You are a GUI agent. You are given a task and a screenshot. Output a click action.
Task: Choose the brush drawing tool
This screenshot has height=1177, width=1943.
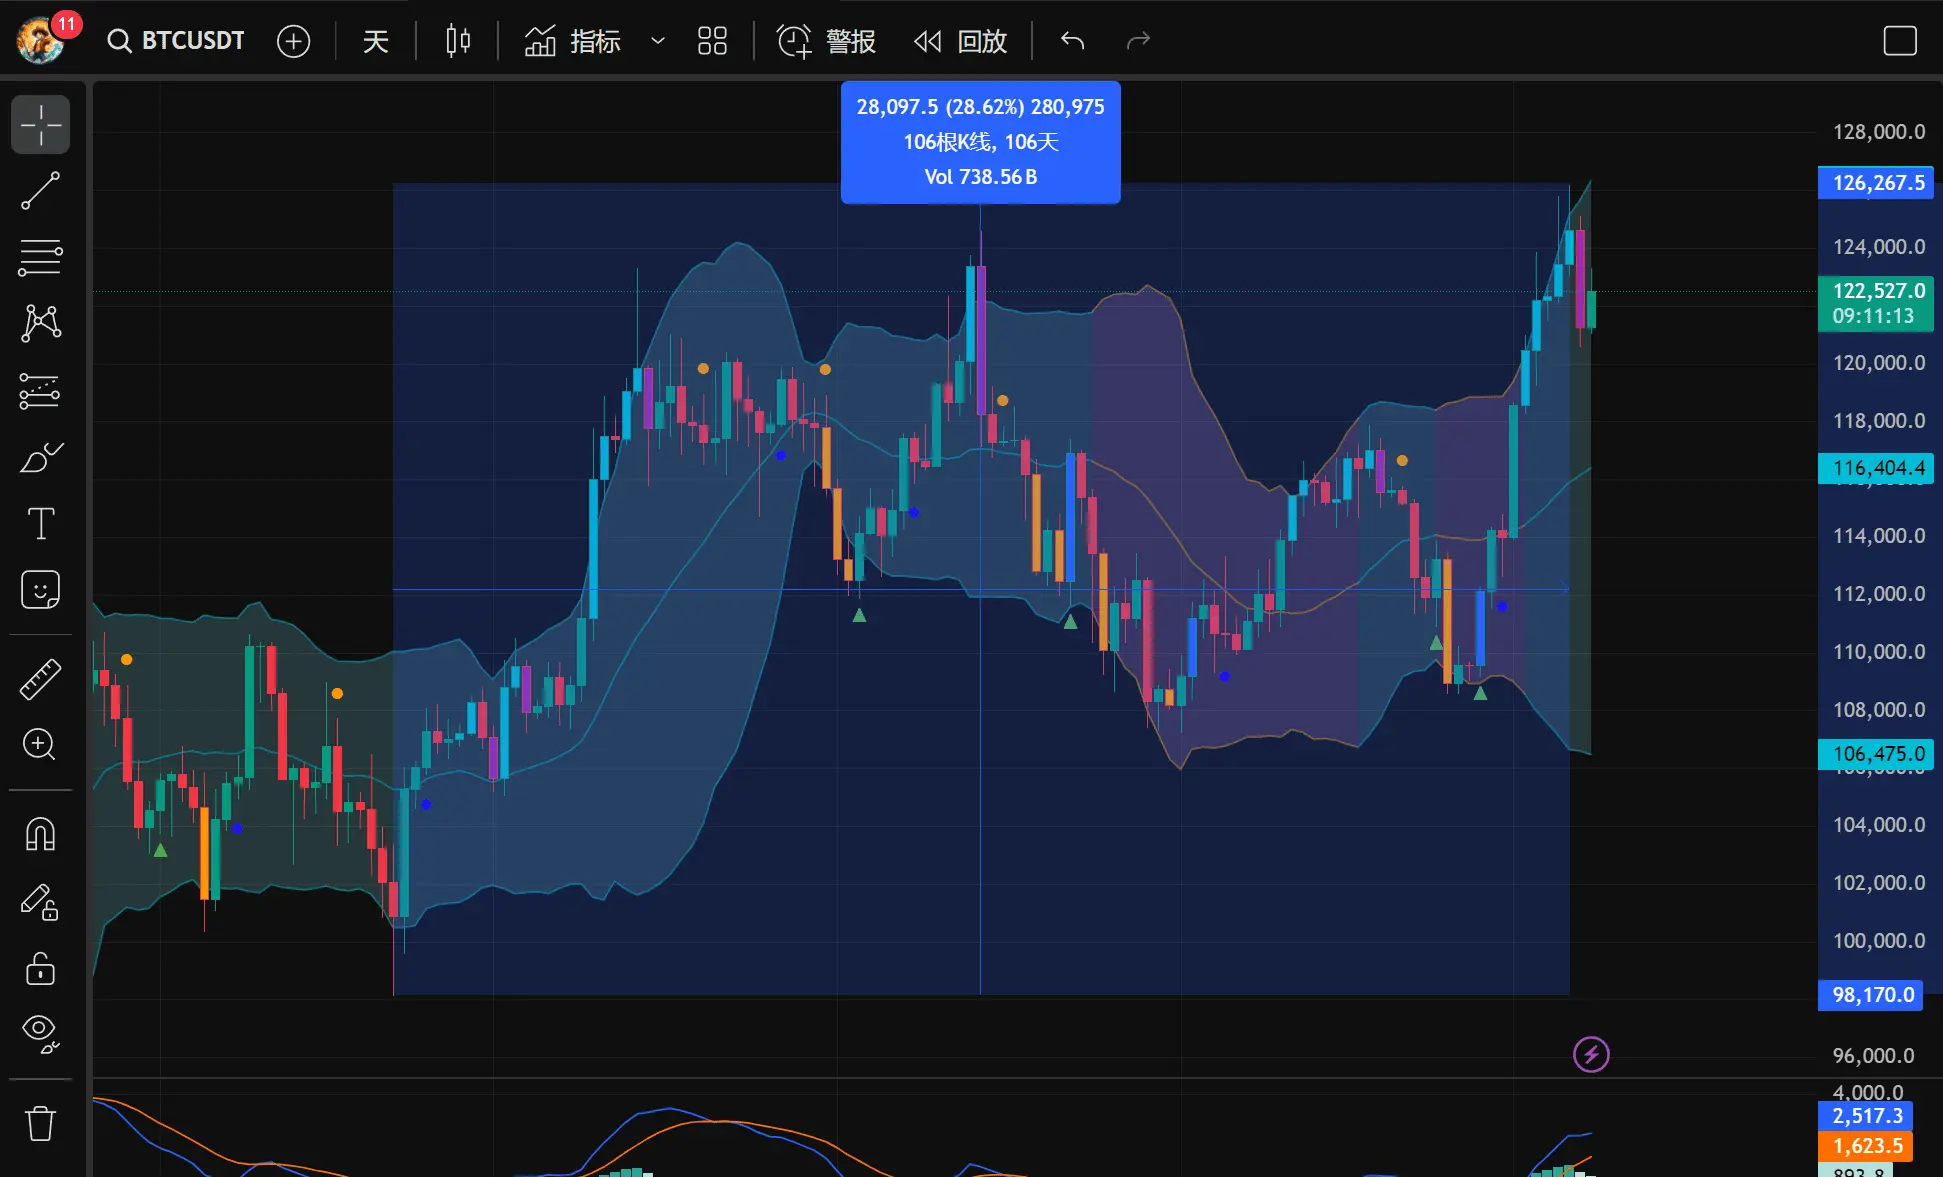pos(40,458)
